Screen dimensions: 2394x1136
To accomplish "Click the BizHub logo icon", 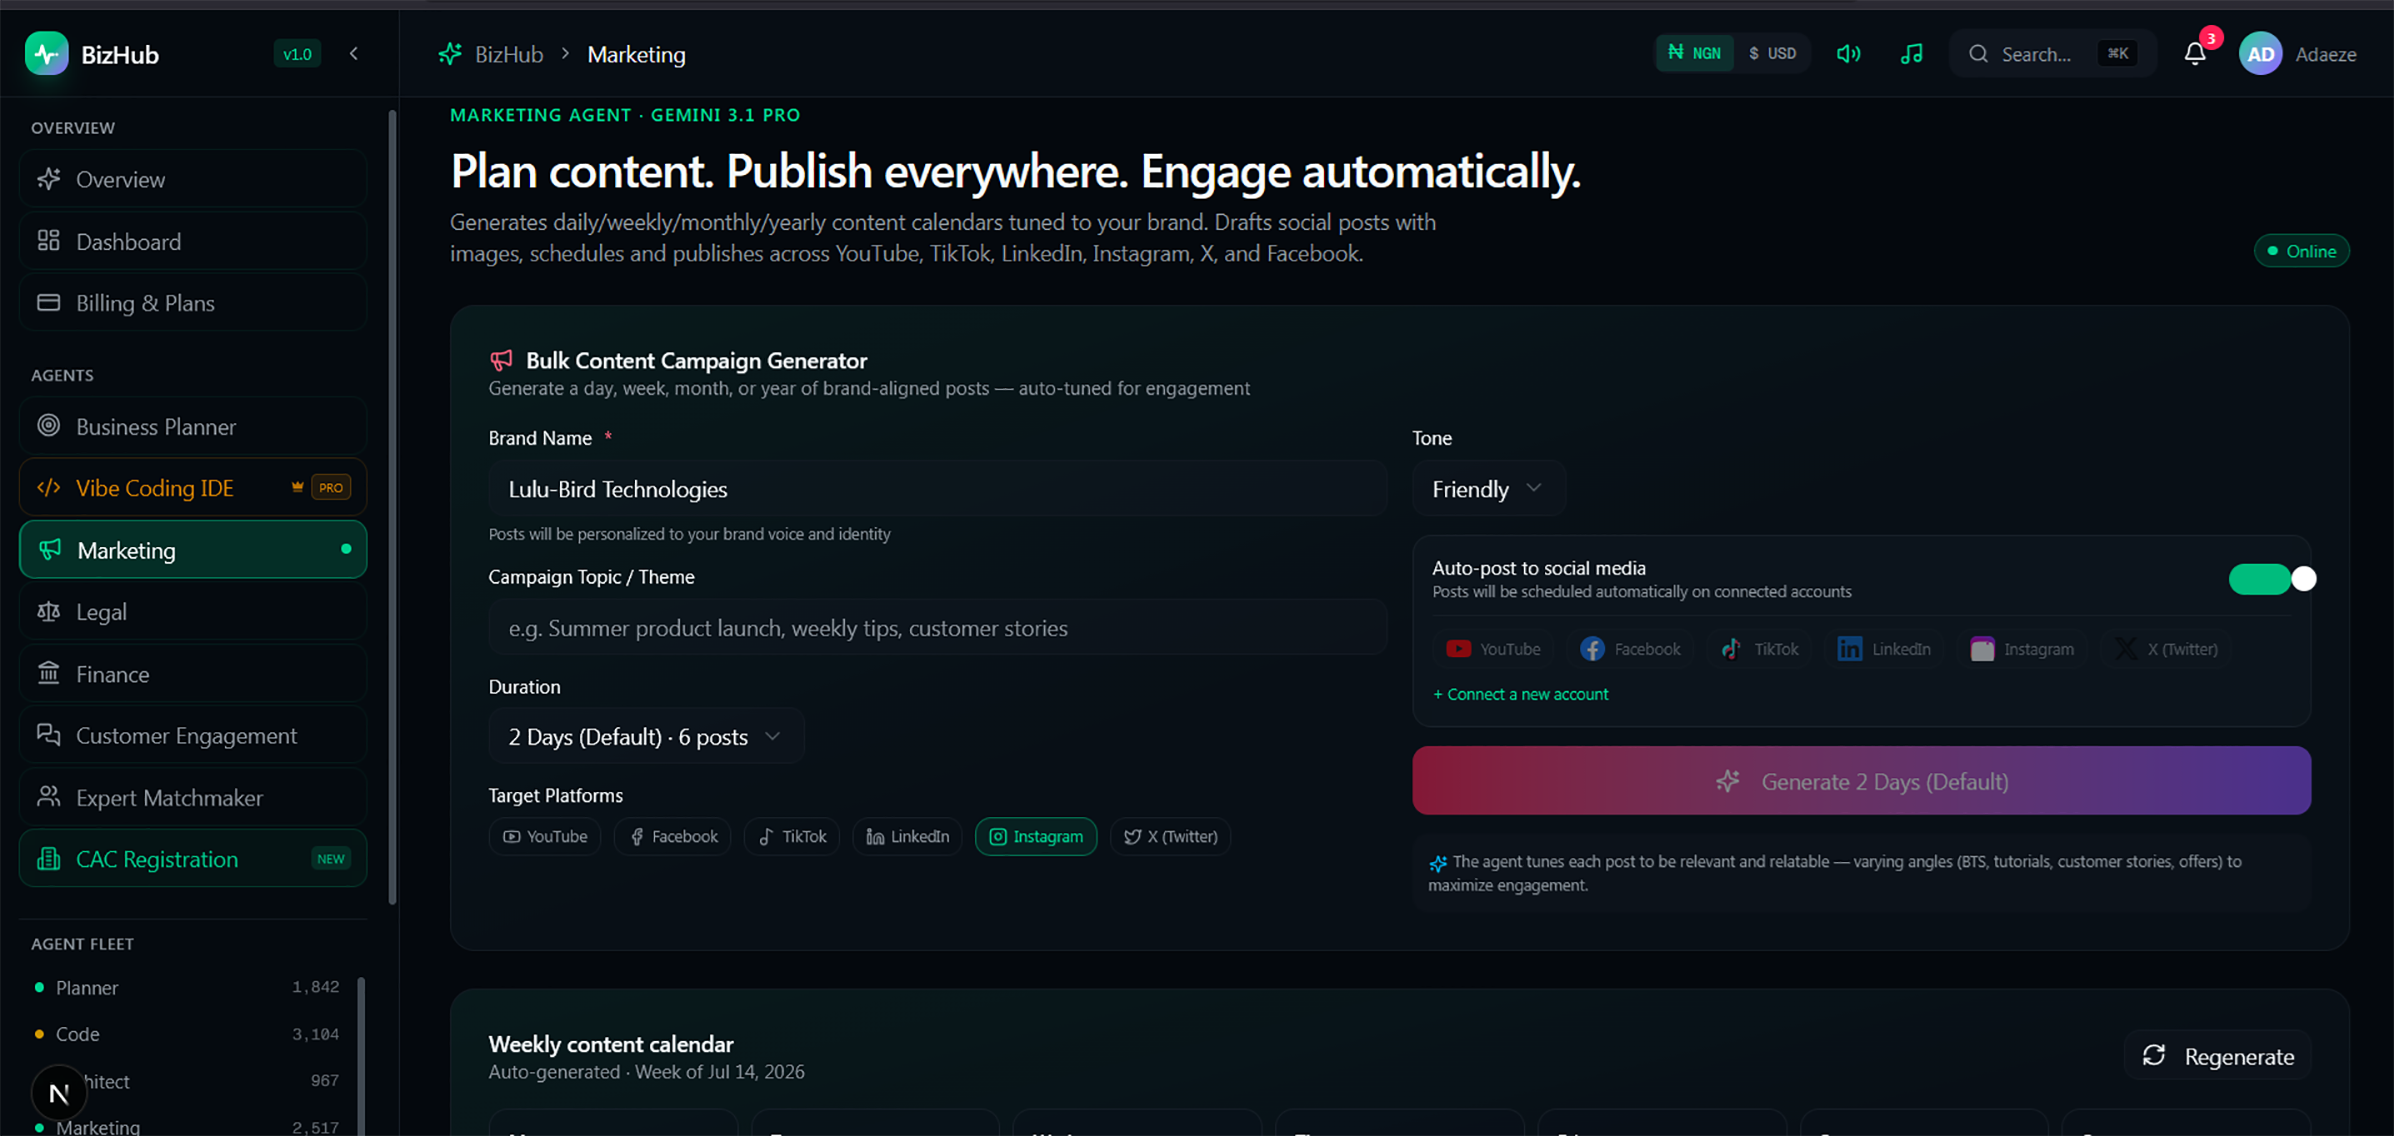I will point(46,54).
